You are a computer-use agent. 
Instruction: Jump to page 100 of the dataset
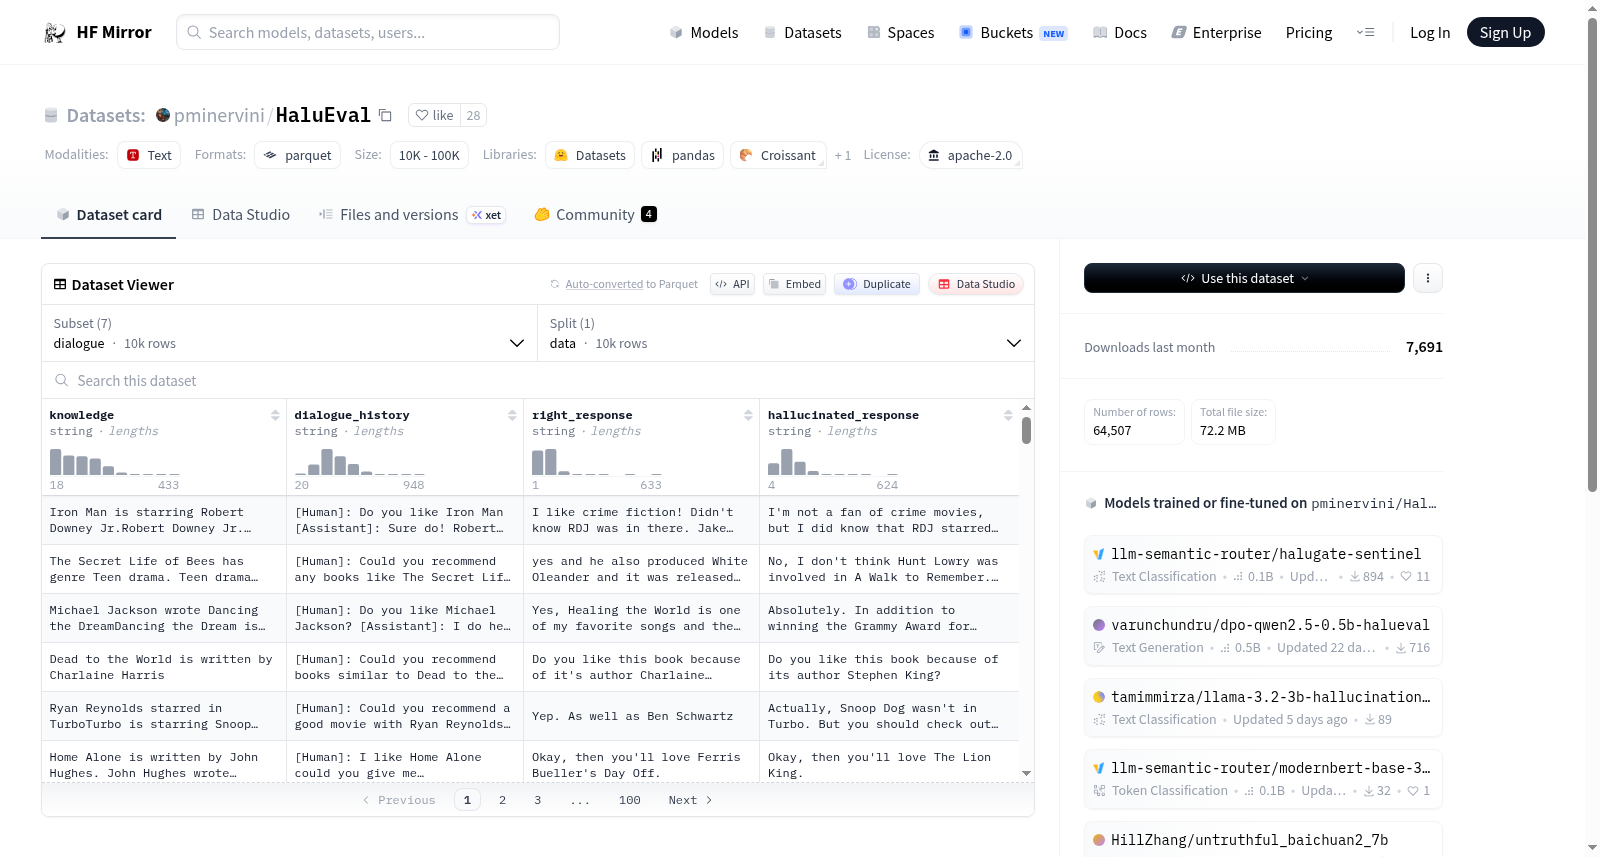click(629, 800)
